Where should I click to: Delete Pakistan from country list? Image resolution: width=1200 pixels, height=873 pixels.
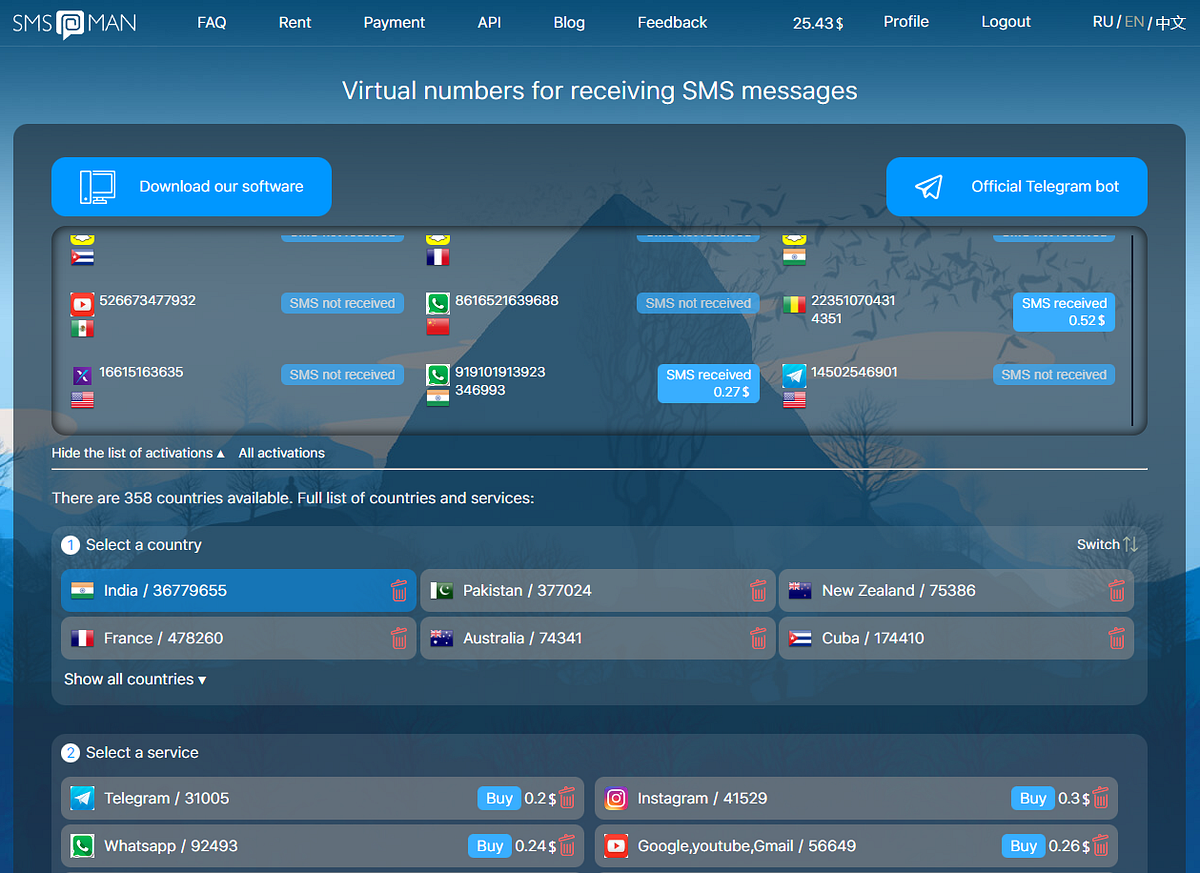point(758,590)
